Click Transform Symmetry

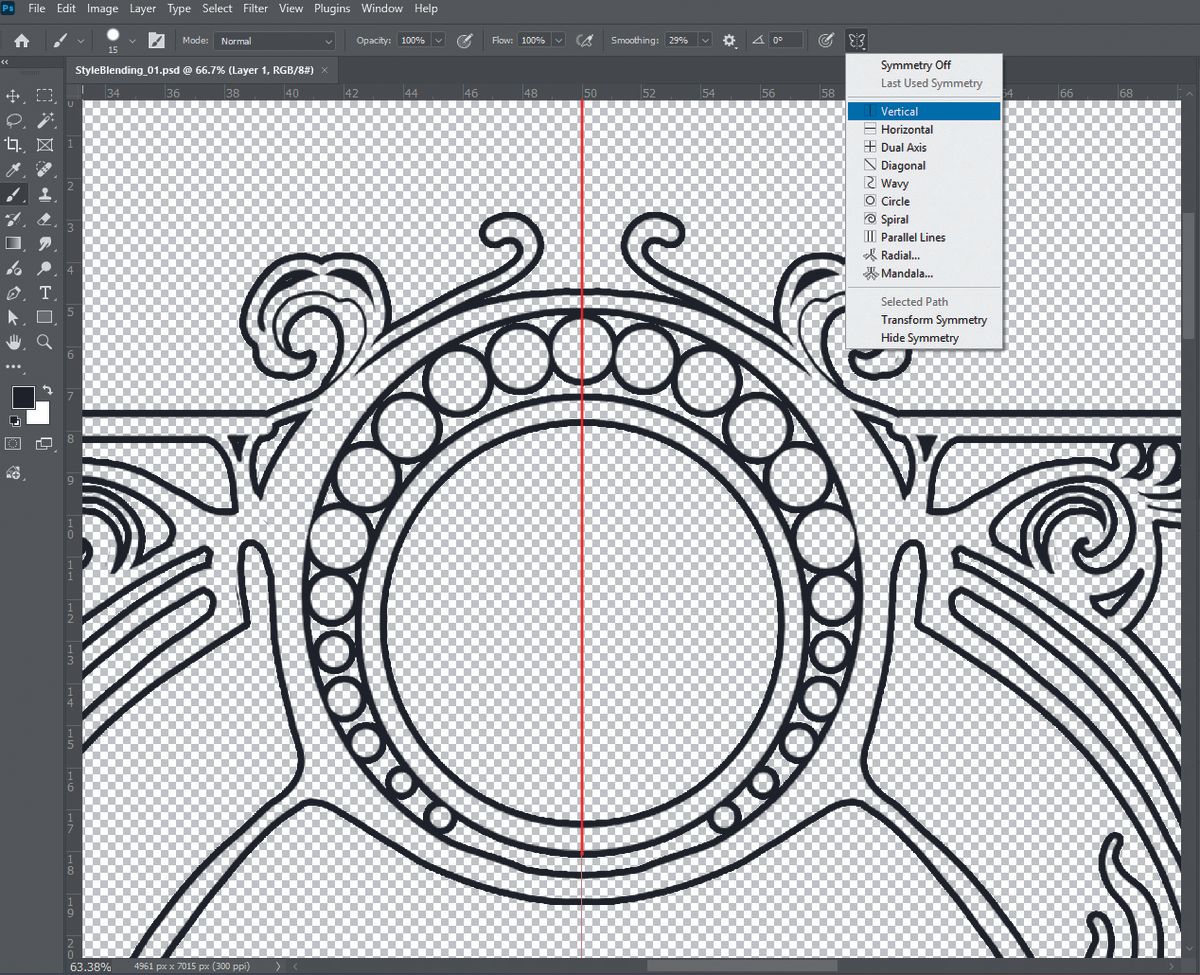coord(923,320)
